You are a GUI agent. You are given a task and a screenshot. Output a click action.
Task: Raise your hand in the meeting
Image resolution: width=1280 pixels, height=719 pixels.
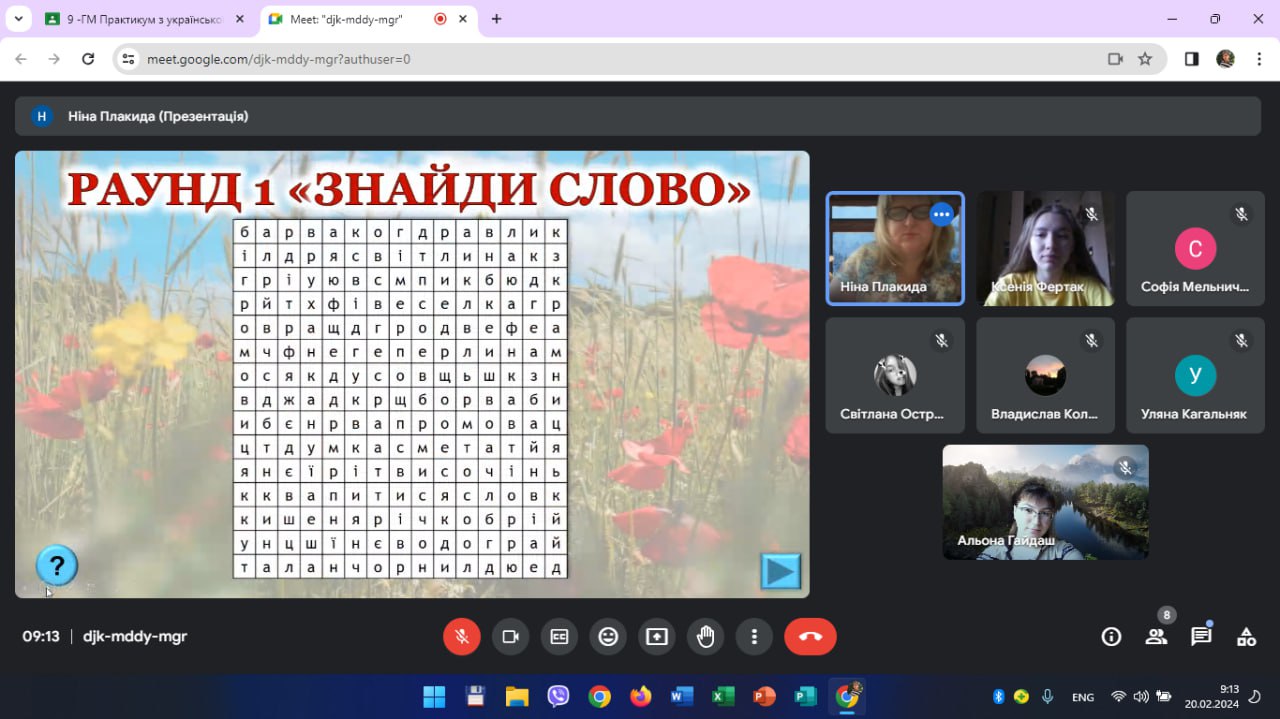(706, 636)
